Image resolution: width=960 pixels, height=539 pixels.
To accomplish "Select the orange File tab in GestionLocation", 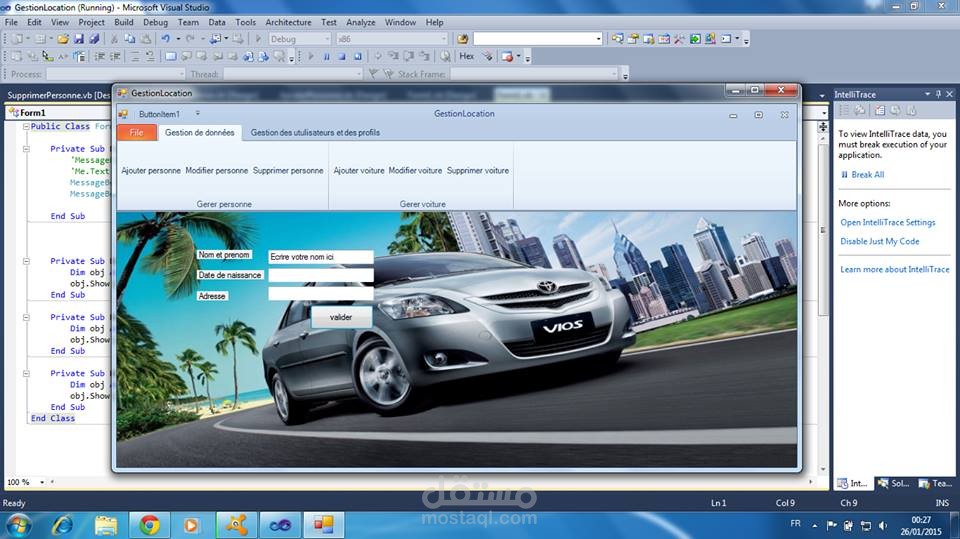I will [137, 132].
